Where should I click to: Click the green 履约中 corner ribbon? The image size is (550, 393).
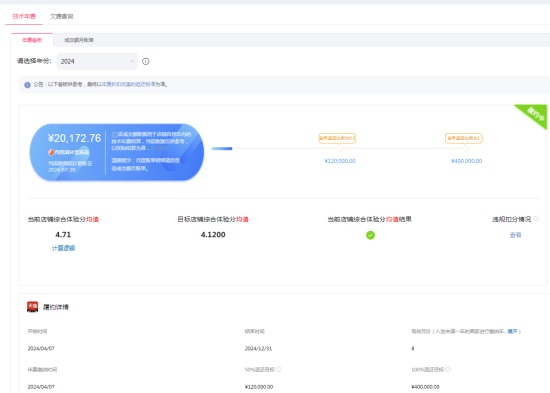pos(535,114)
